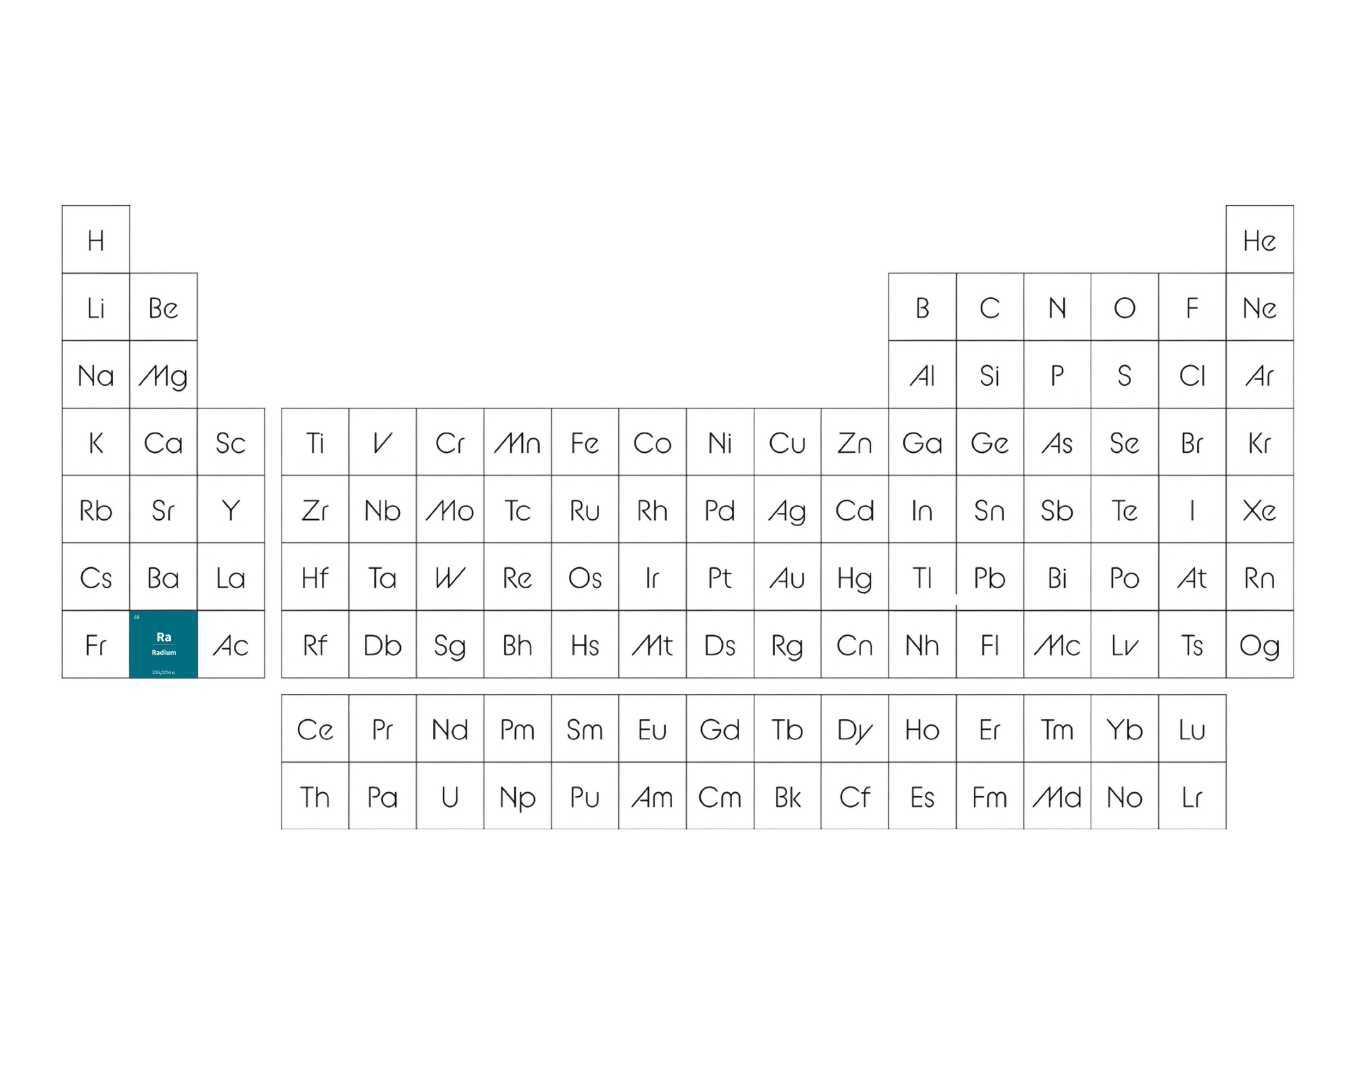This screenshot has height=1080, width=1350.
Task: Select the Cerium (Ce) lanthanide tile
Action: pyautogui.click(x=315, y=729)
